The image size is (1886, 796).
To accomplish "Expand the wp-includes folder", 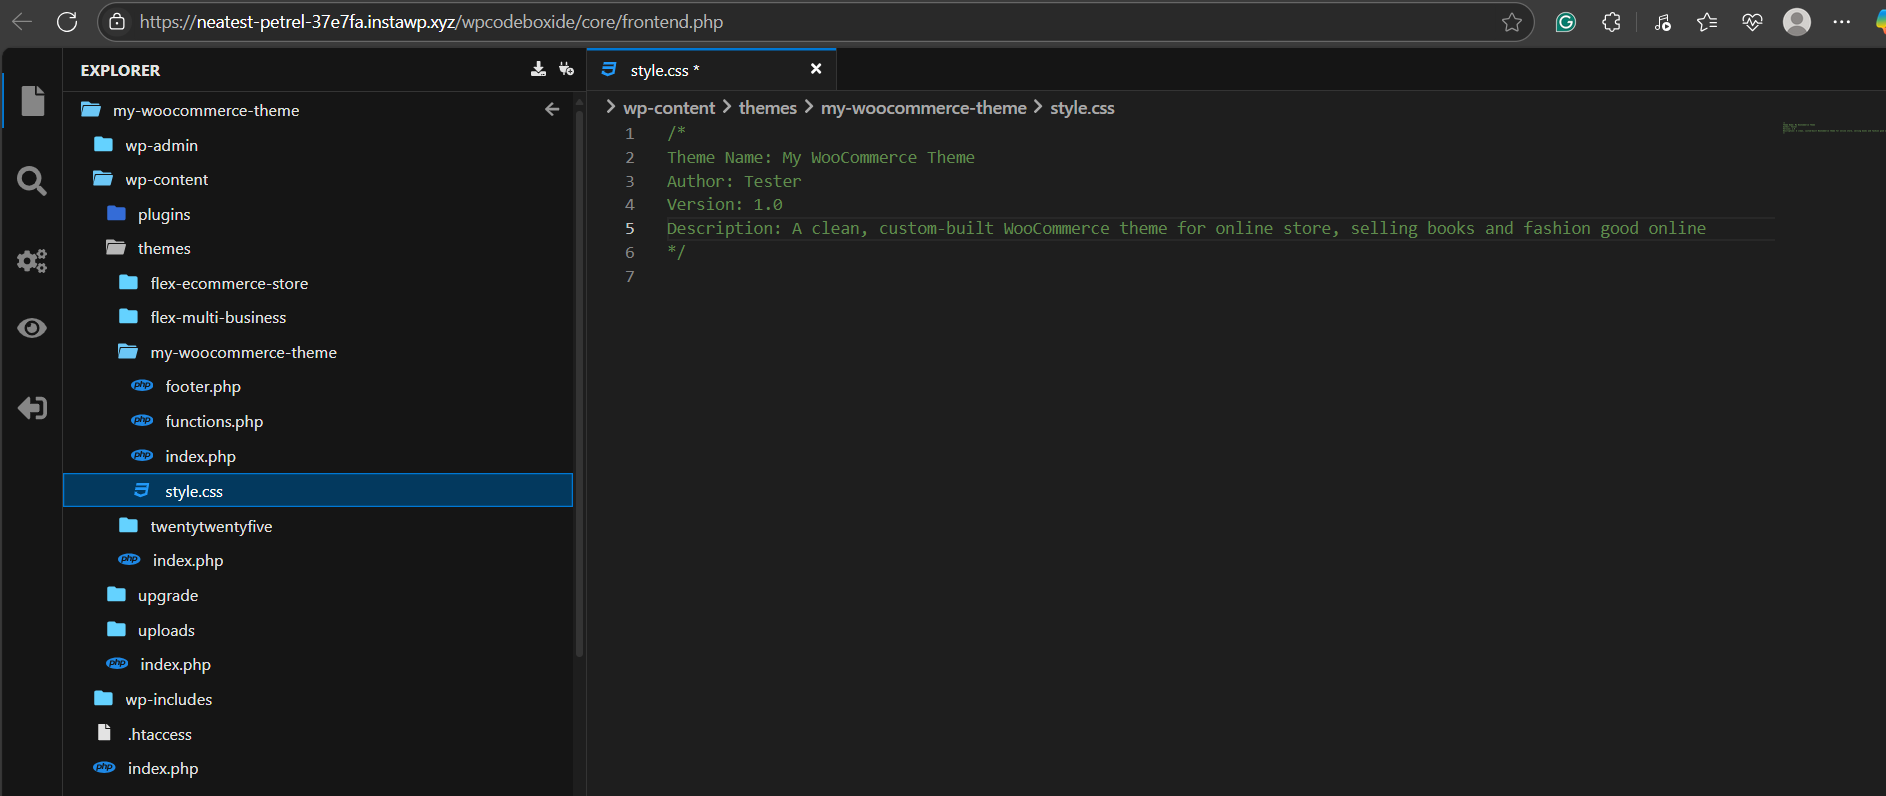I will (x=168, y=699).
